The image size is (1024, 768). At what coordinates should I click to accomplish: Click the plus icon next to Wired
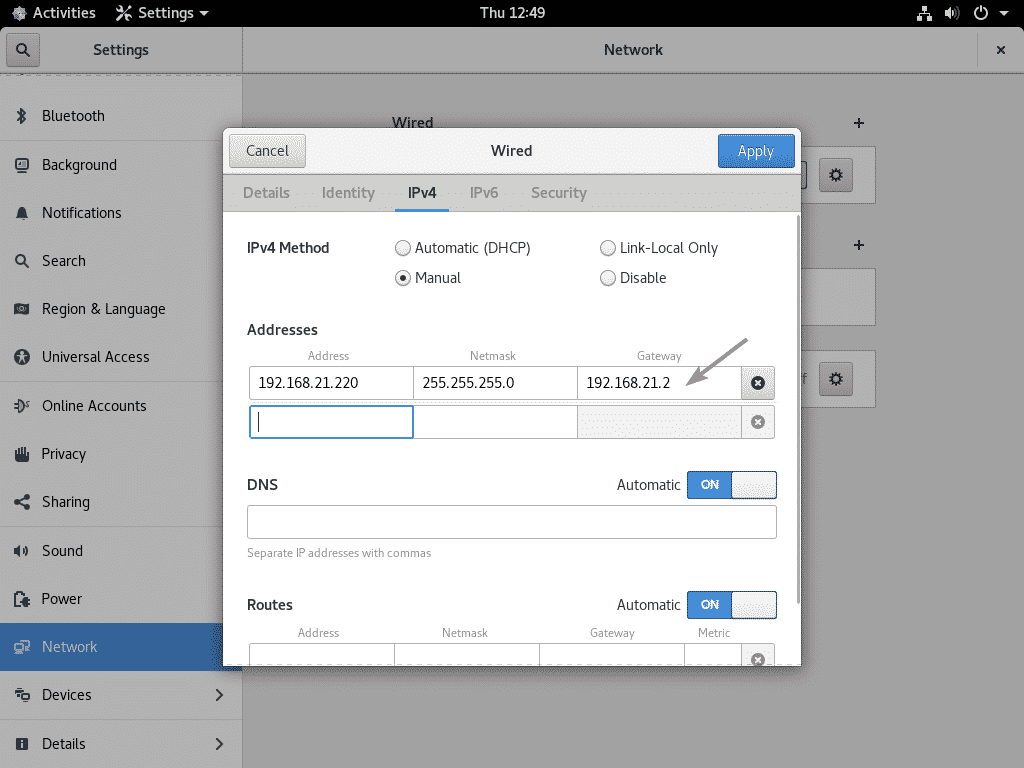858,123
